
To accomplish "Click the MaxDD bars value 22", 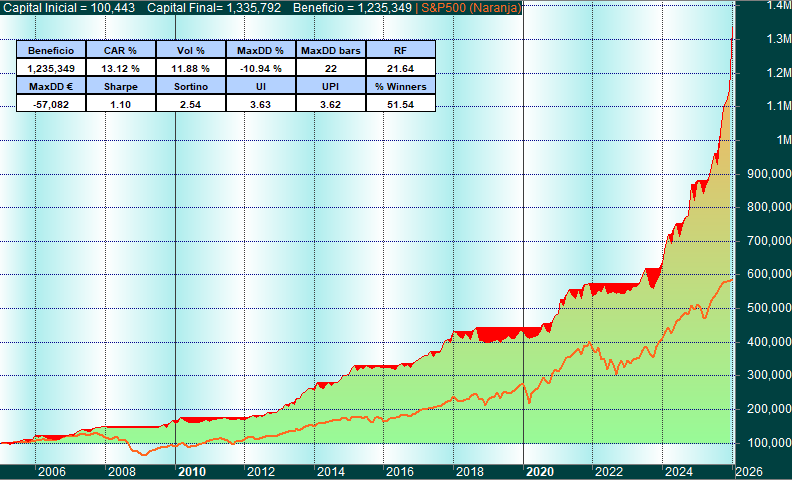I will coord(331,68).
